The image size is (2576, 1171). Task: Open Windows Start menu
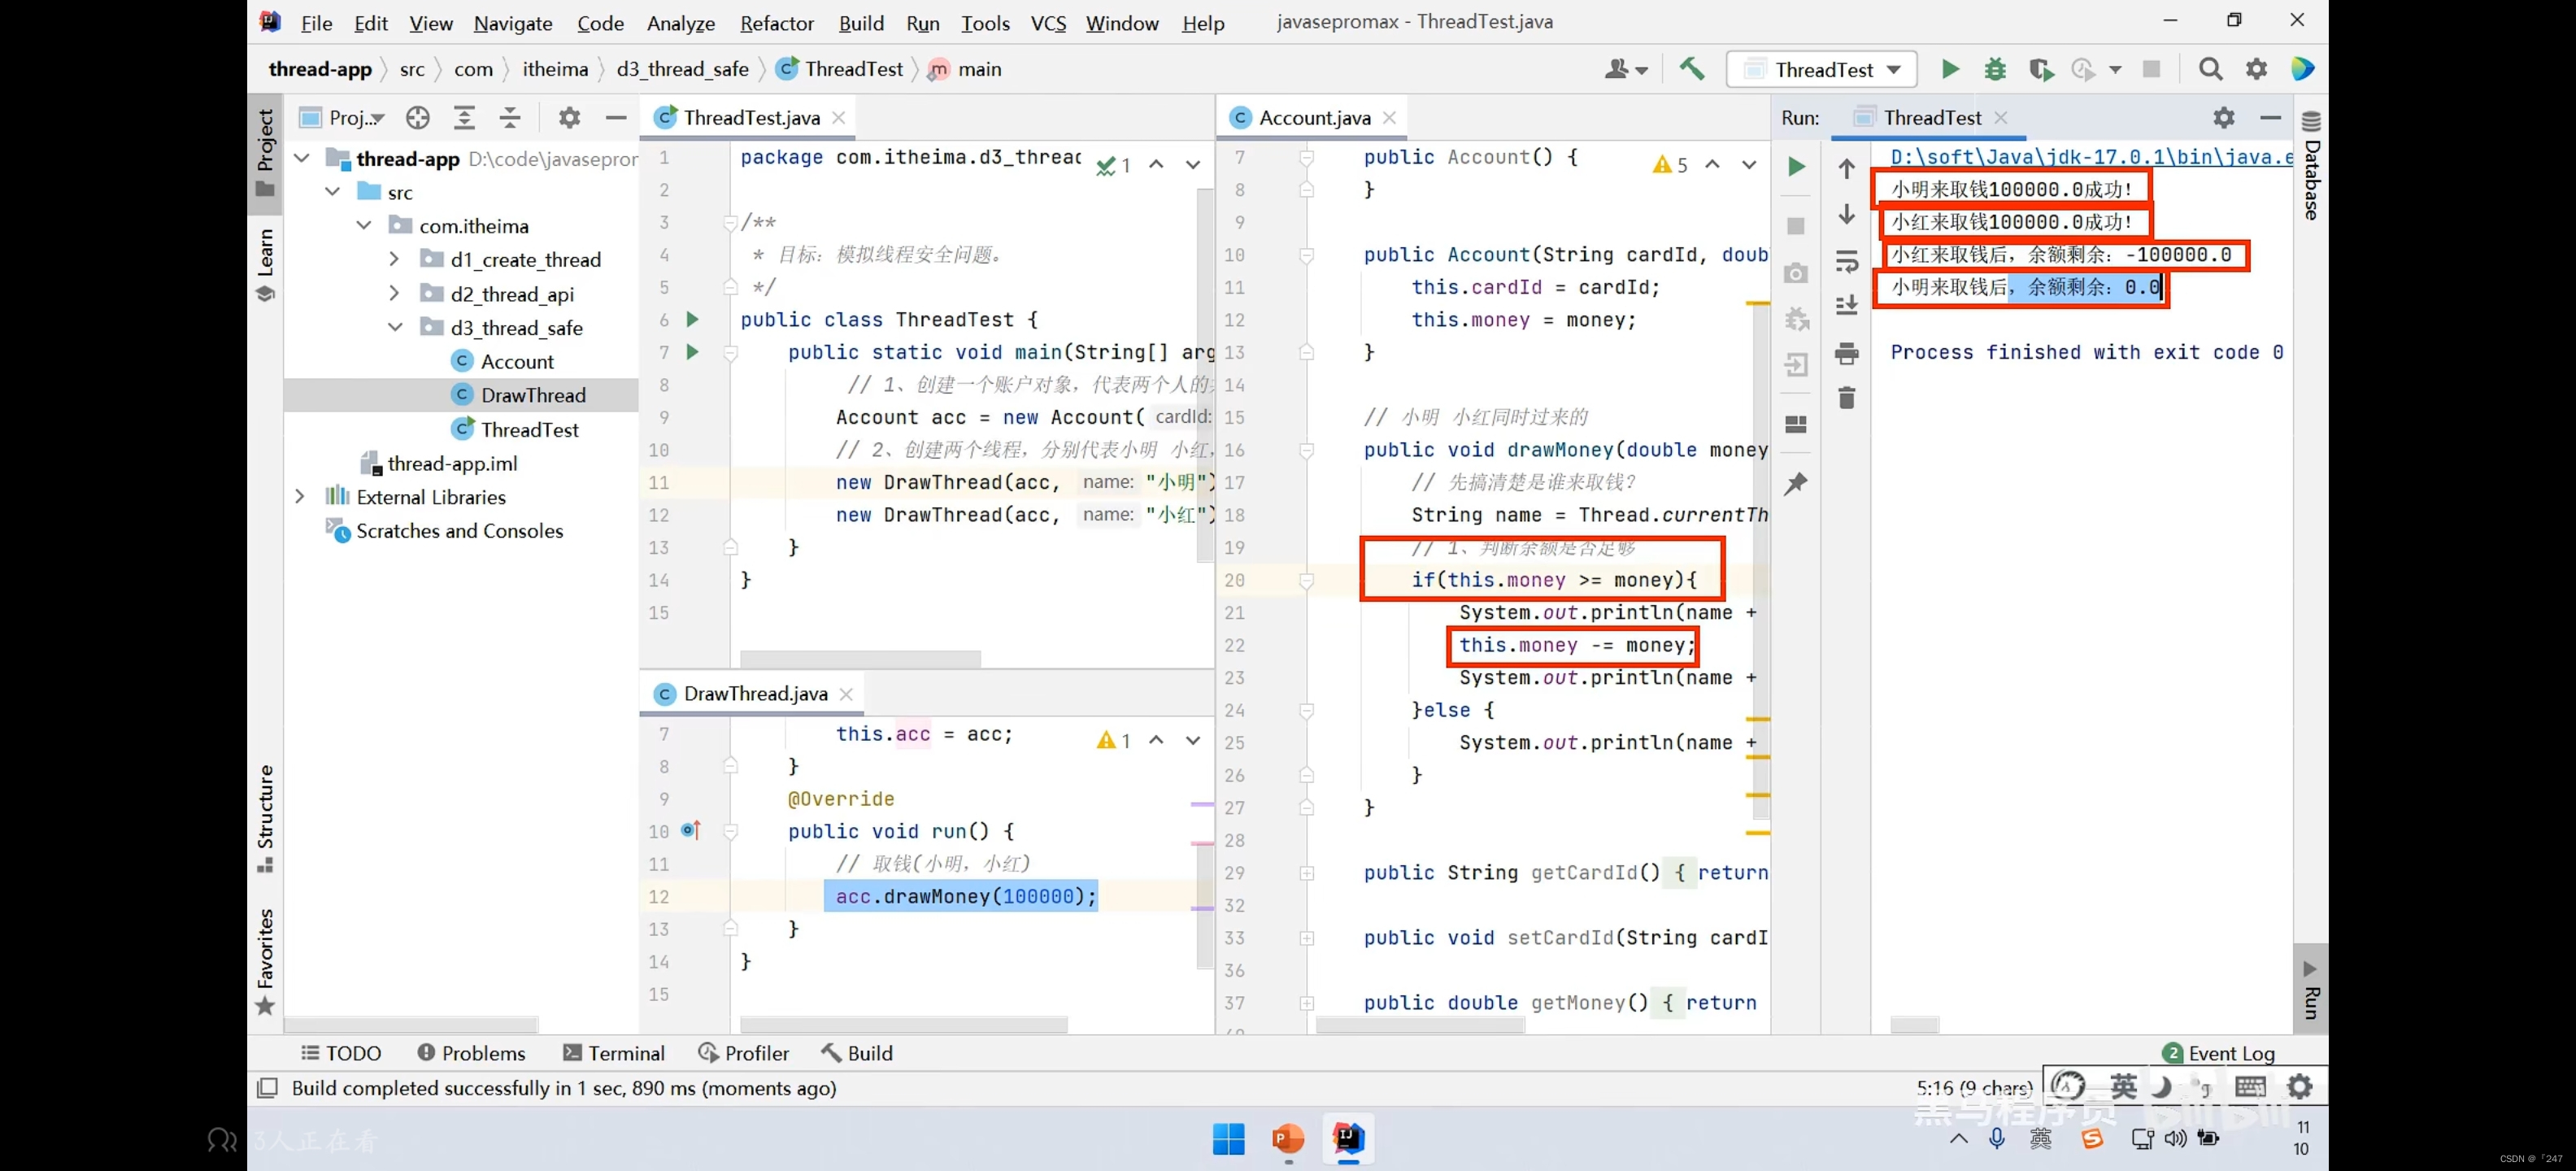[1228, 1139]
